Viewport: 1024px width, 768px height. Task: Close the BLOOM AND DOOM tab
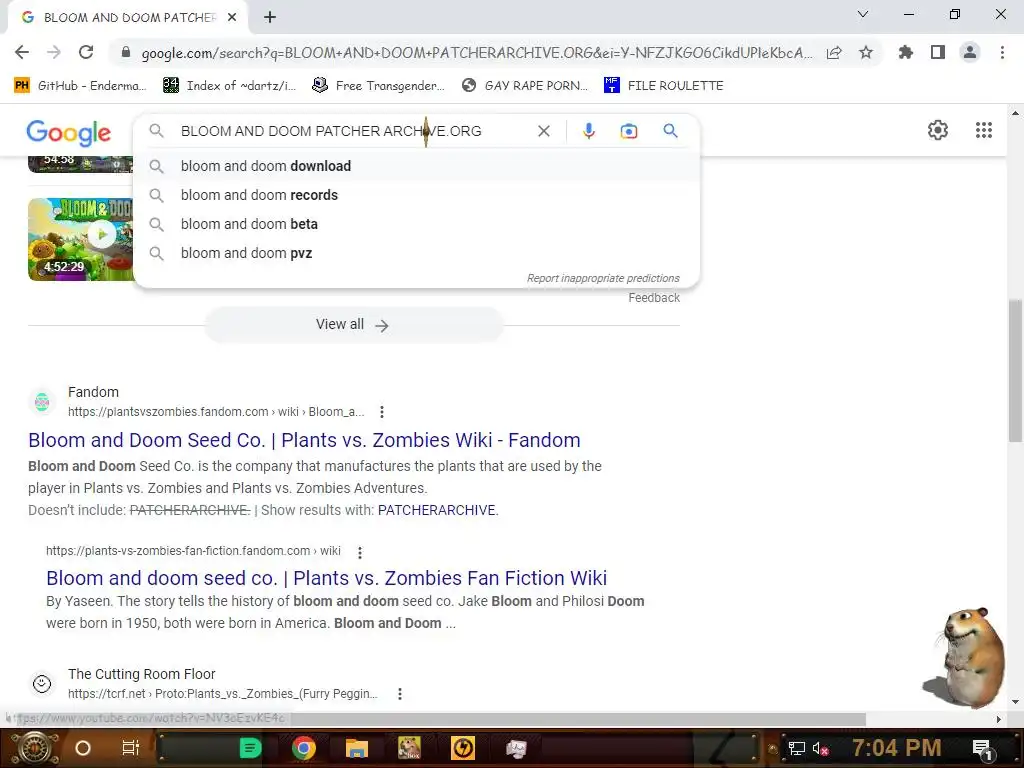[x=232, y=18]
